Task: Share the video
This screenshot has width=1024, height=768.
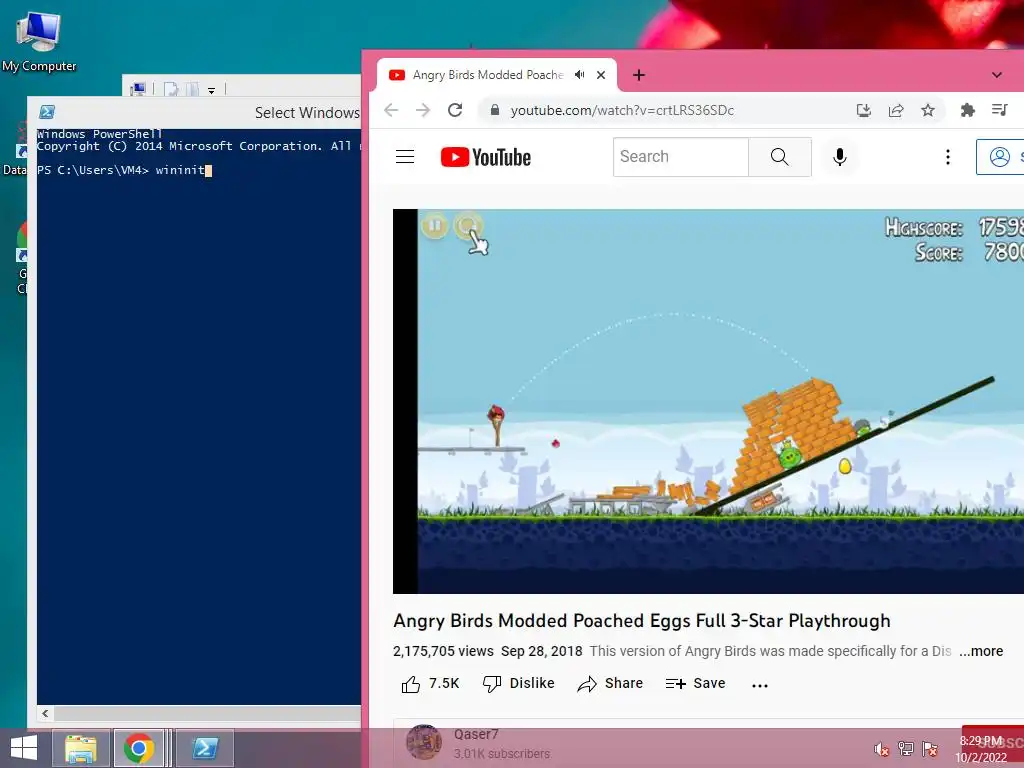Action: coord(610,684)
